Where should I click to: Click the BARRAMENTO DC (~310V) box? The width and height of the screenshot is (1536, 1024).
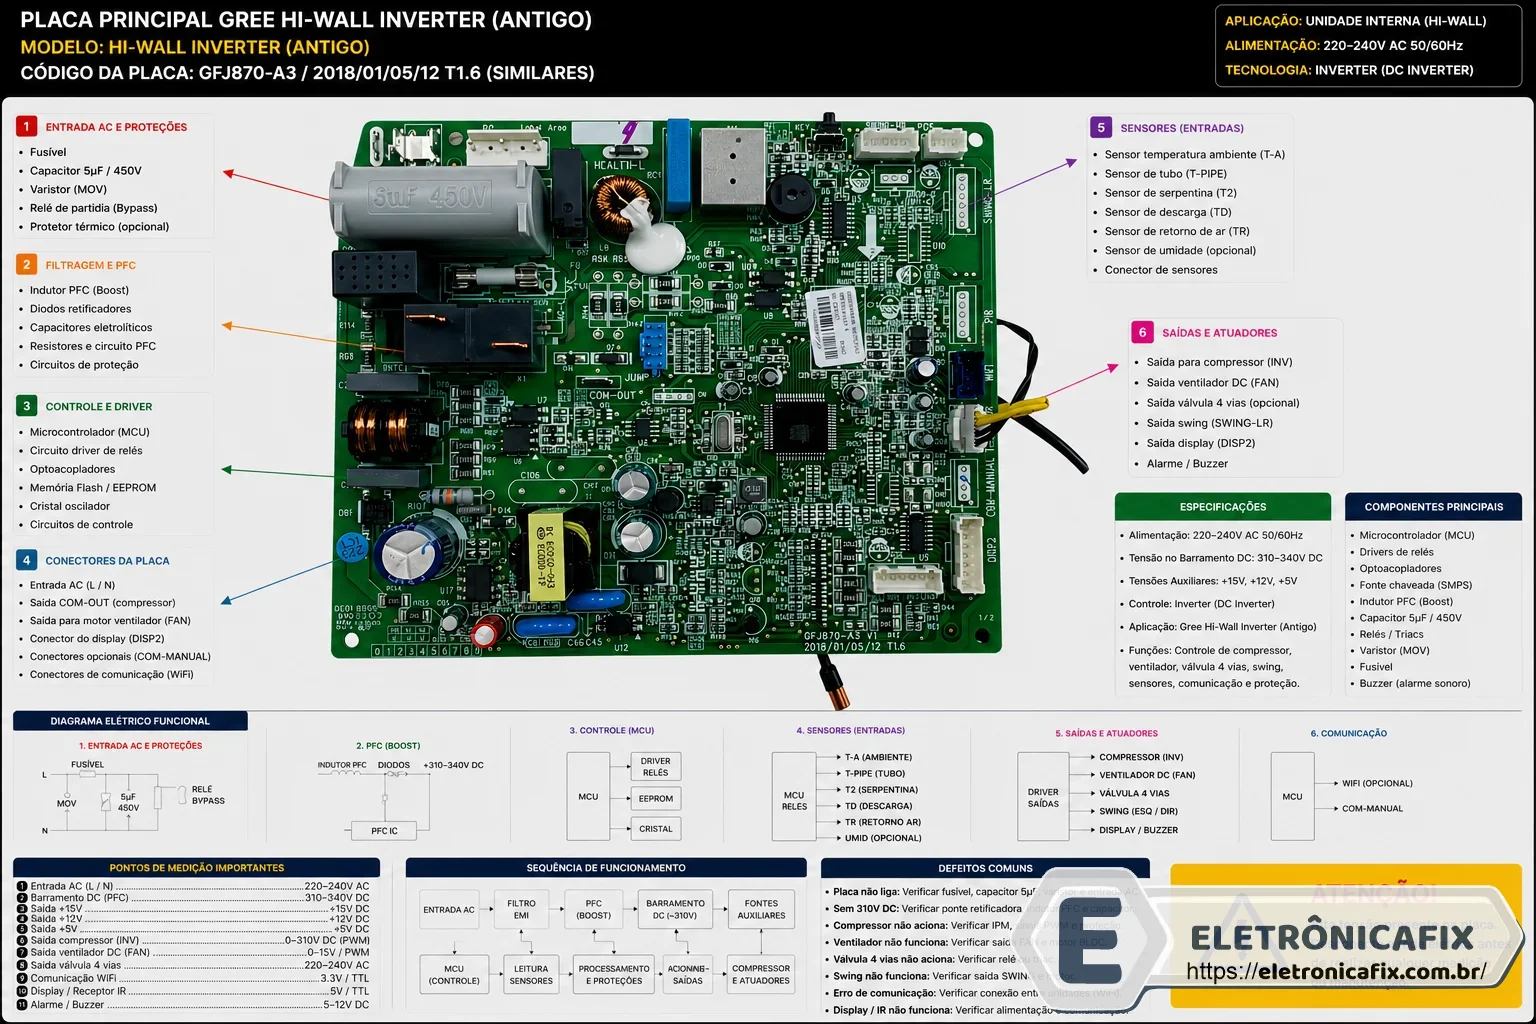point(675,909)
